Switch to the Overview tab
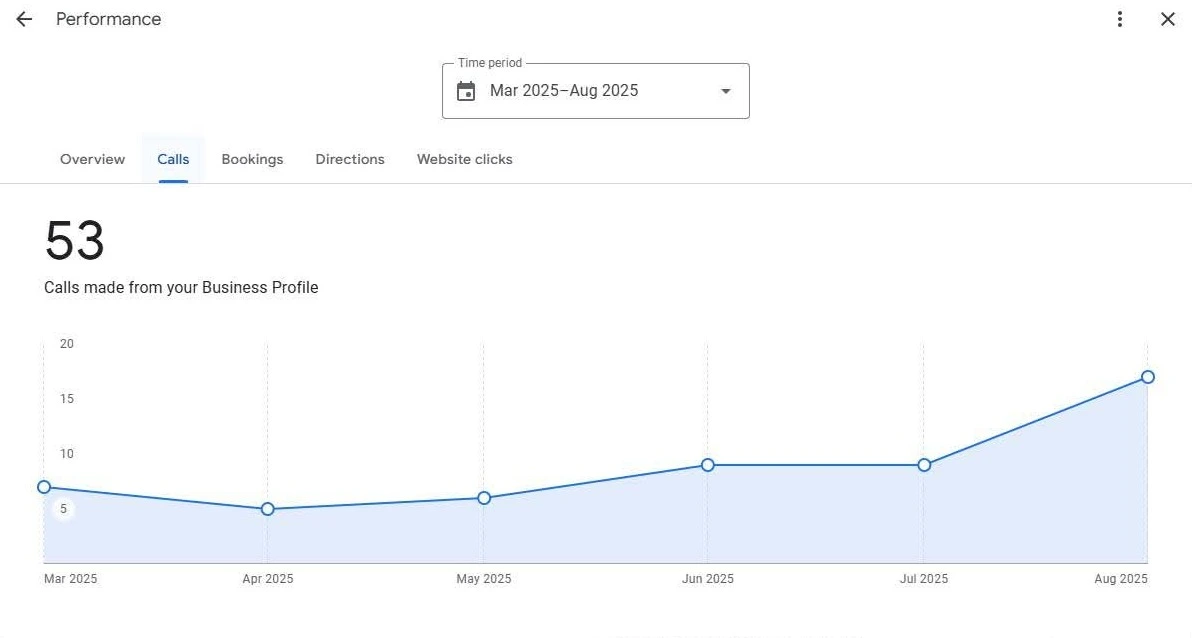Image resolution: width=1192 pixels, height=638 pixels. coord(92,159)
